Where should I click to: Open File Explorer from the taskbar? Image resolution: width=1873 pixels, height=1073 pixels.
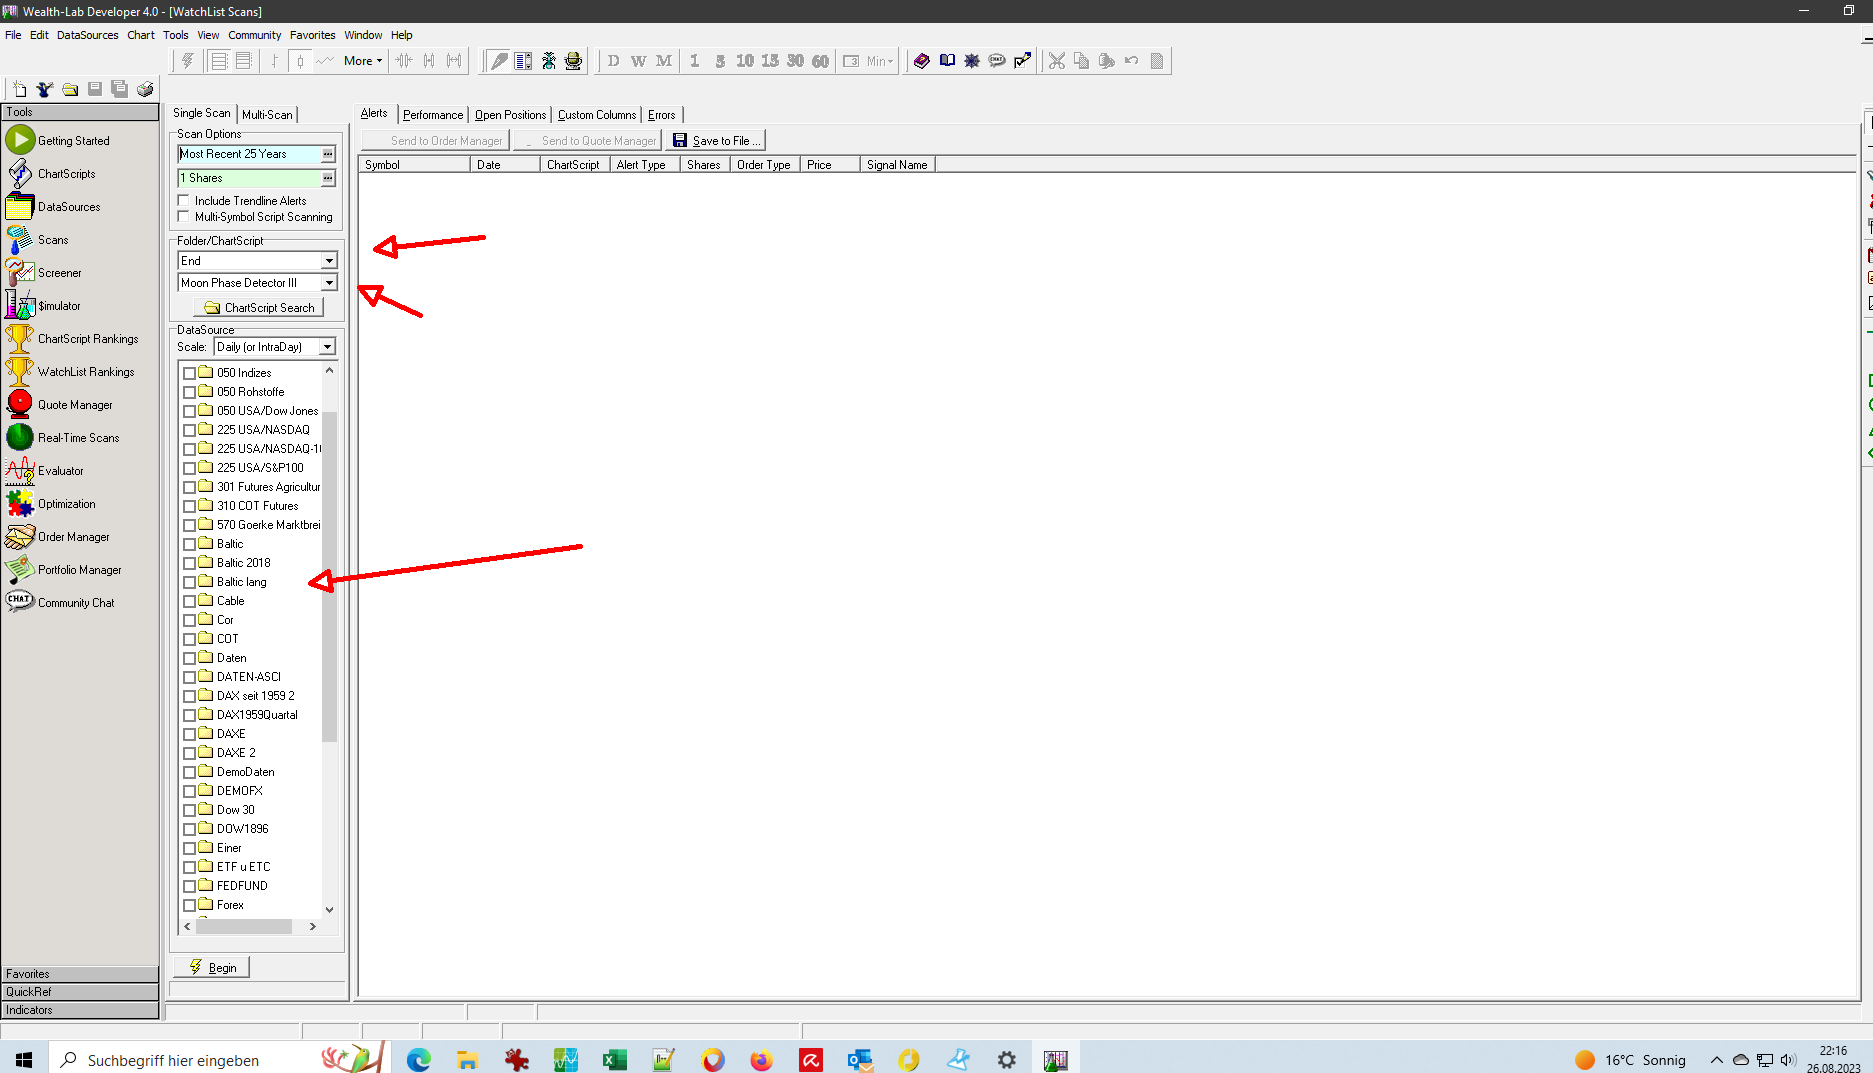(x=467, y=1059)
